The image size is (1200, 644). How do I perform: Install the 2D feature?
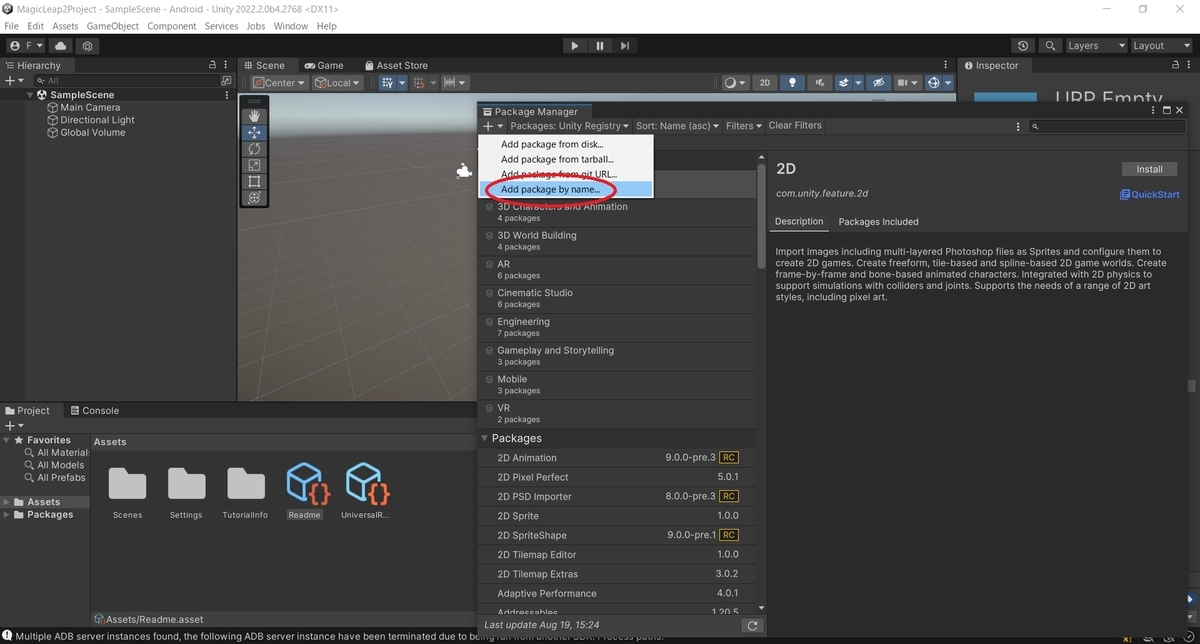click(x=1149, y=169)
